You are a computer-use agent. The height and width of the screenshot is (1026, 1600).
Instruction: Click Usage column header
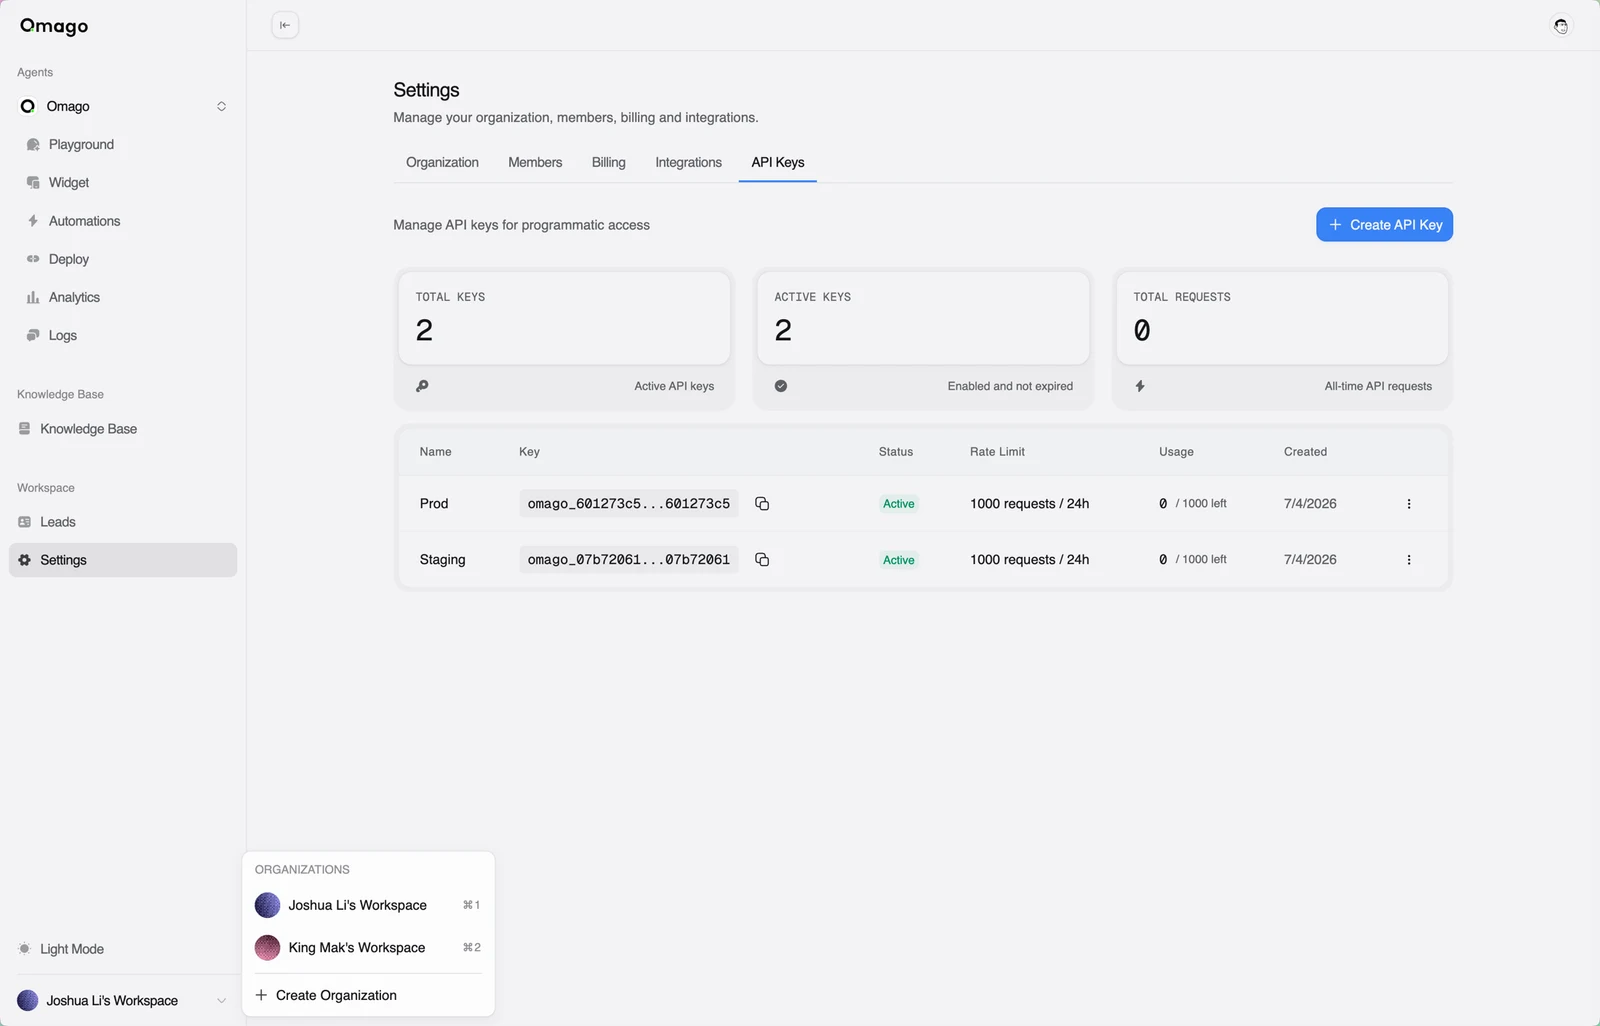[x=1176, y=452]
